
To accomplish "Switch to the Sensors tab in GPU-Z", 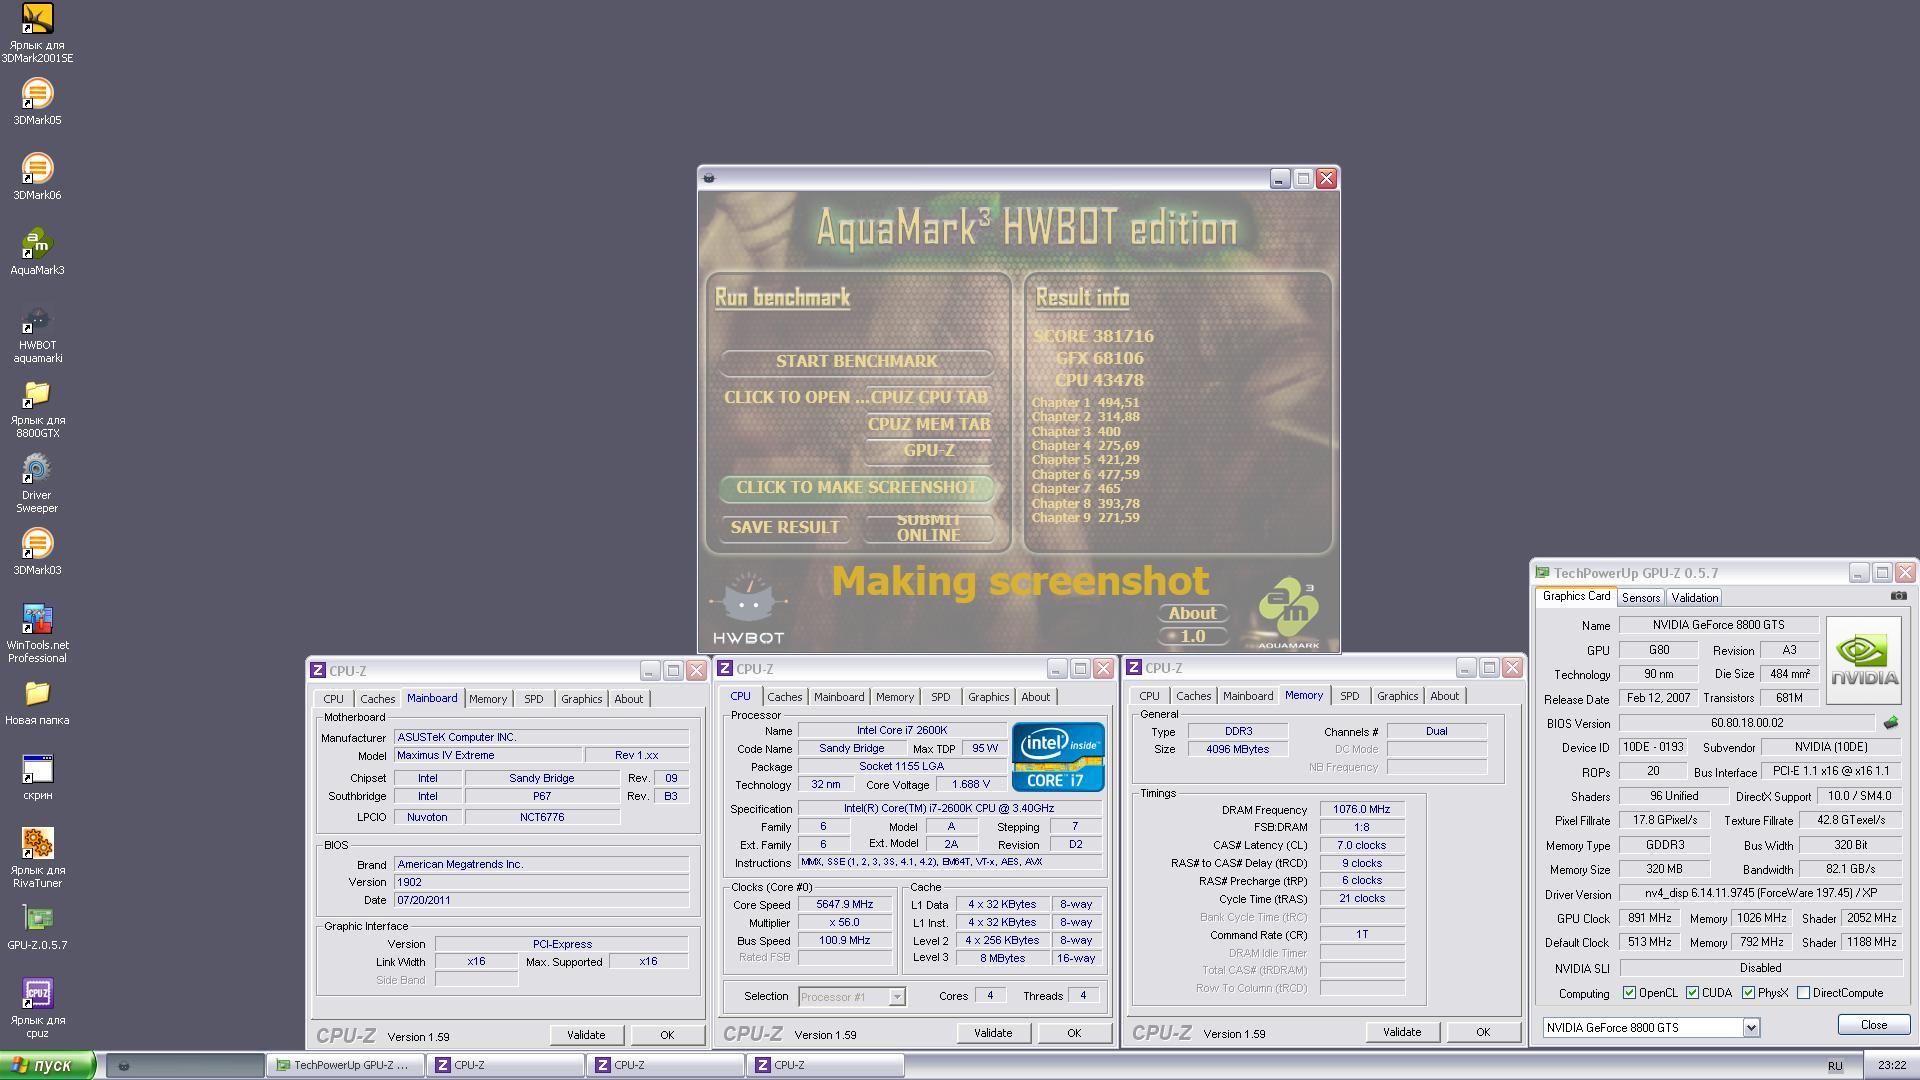I will [x=1640, y=597].
